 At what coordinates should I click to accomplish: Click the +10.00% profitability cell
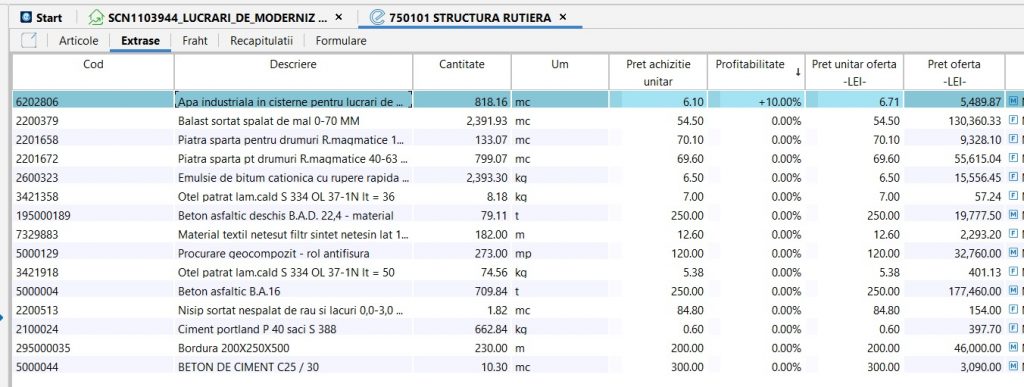click(756, 102)
